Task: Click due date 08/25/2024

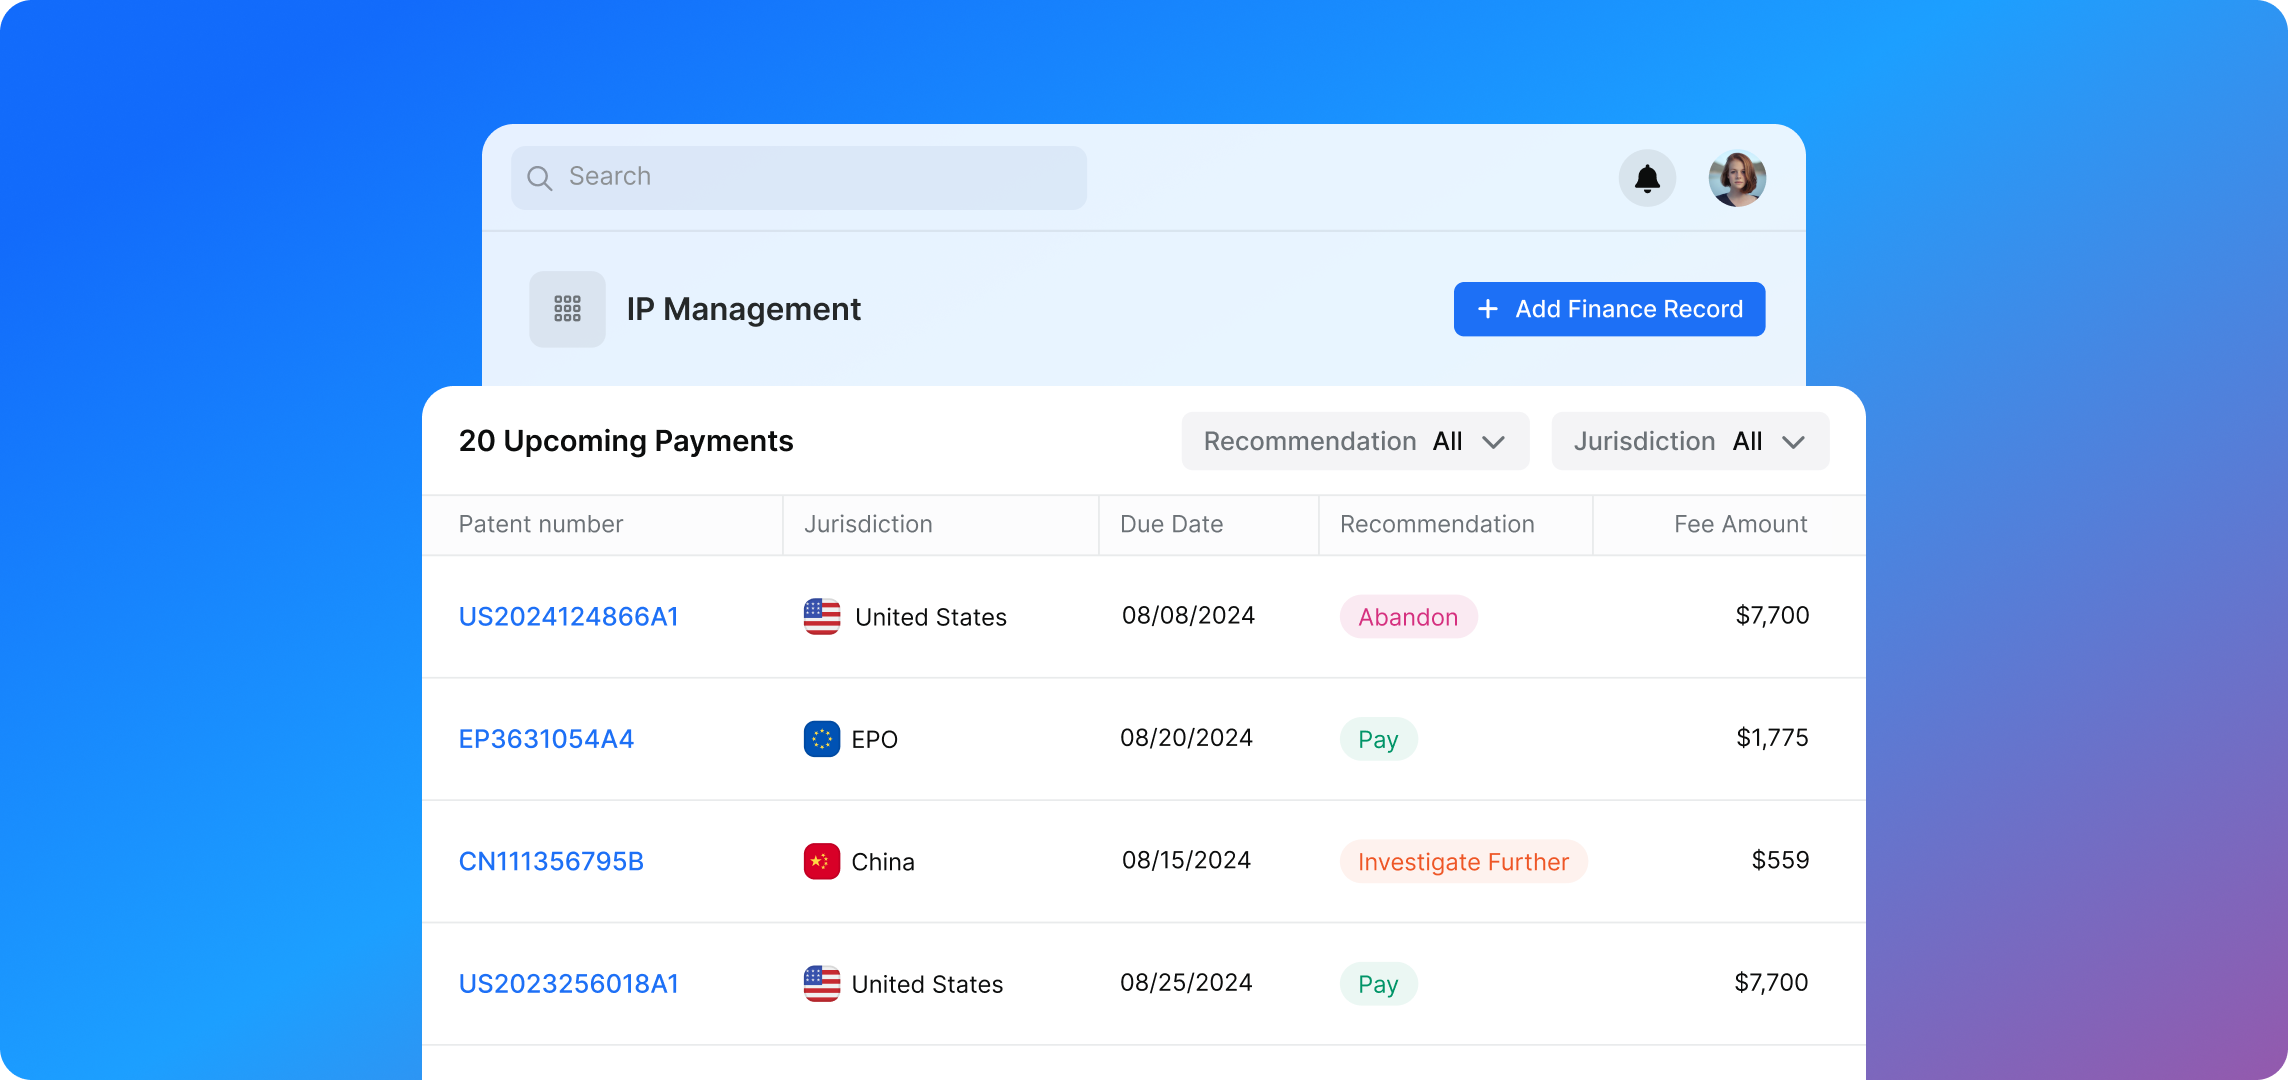Action: point(1186,983)
